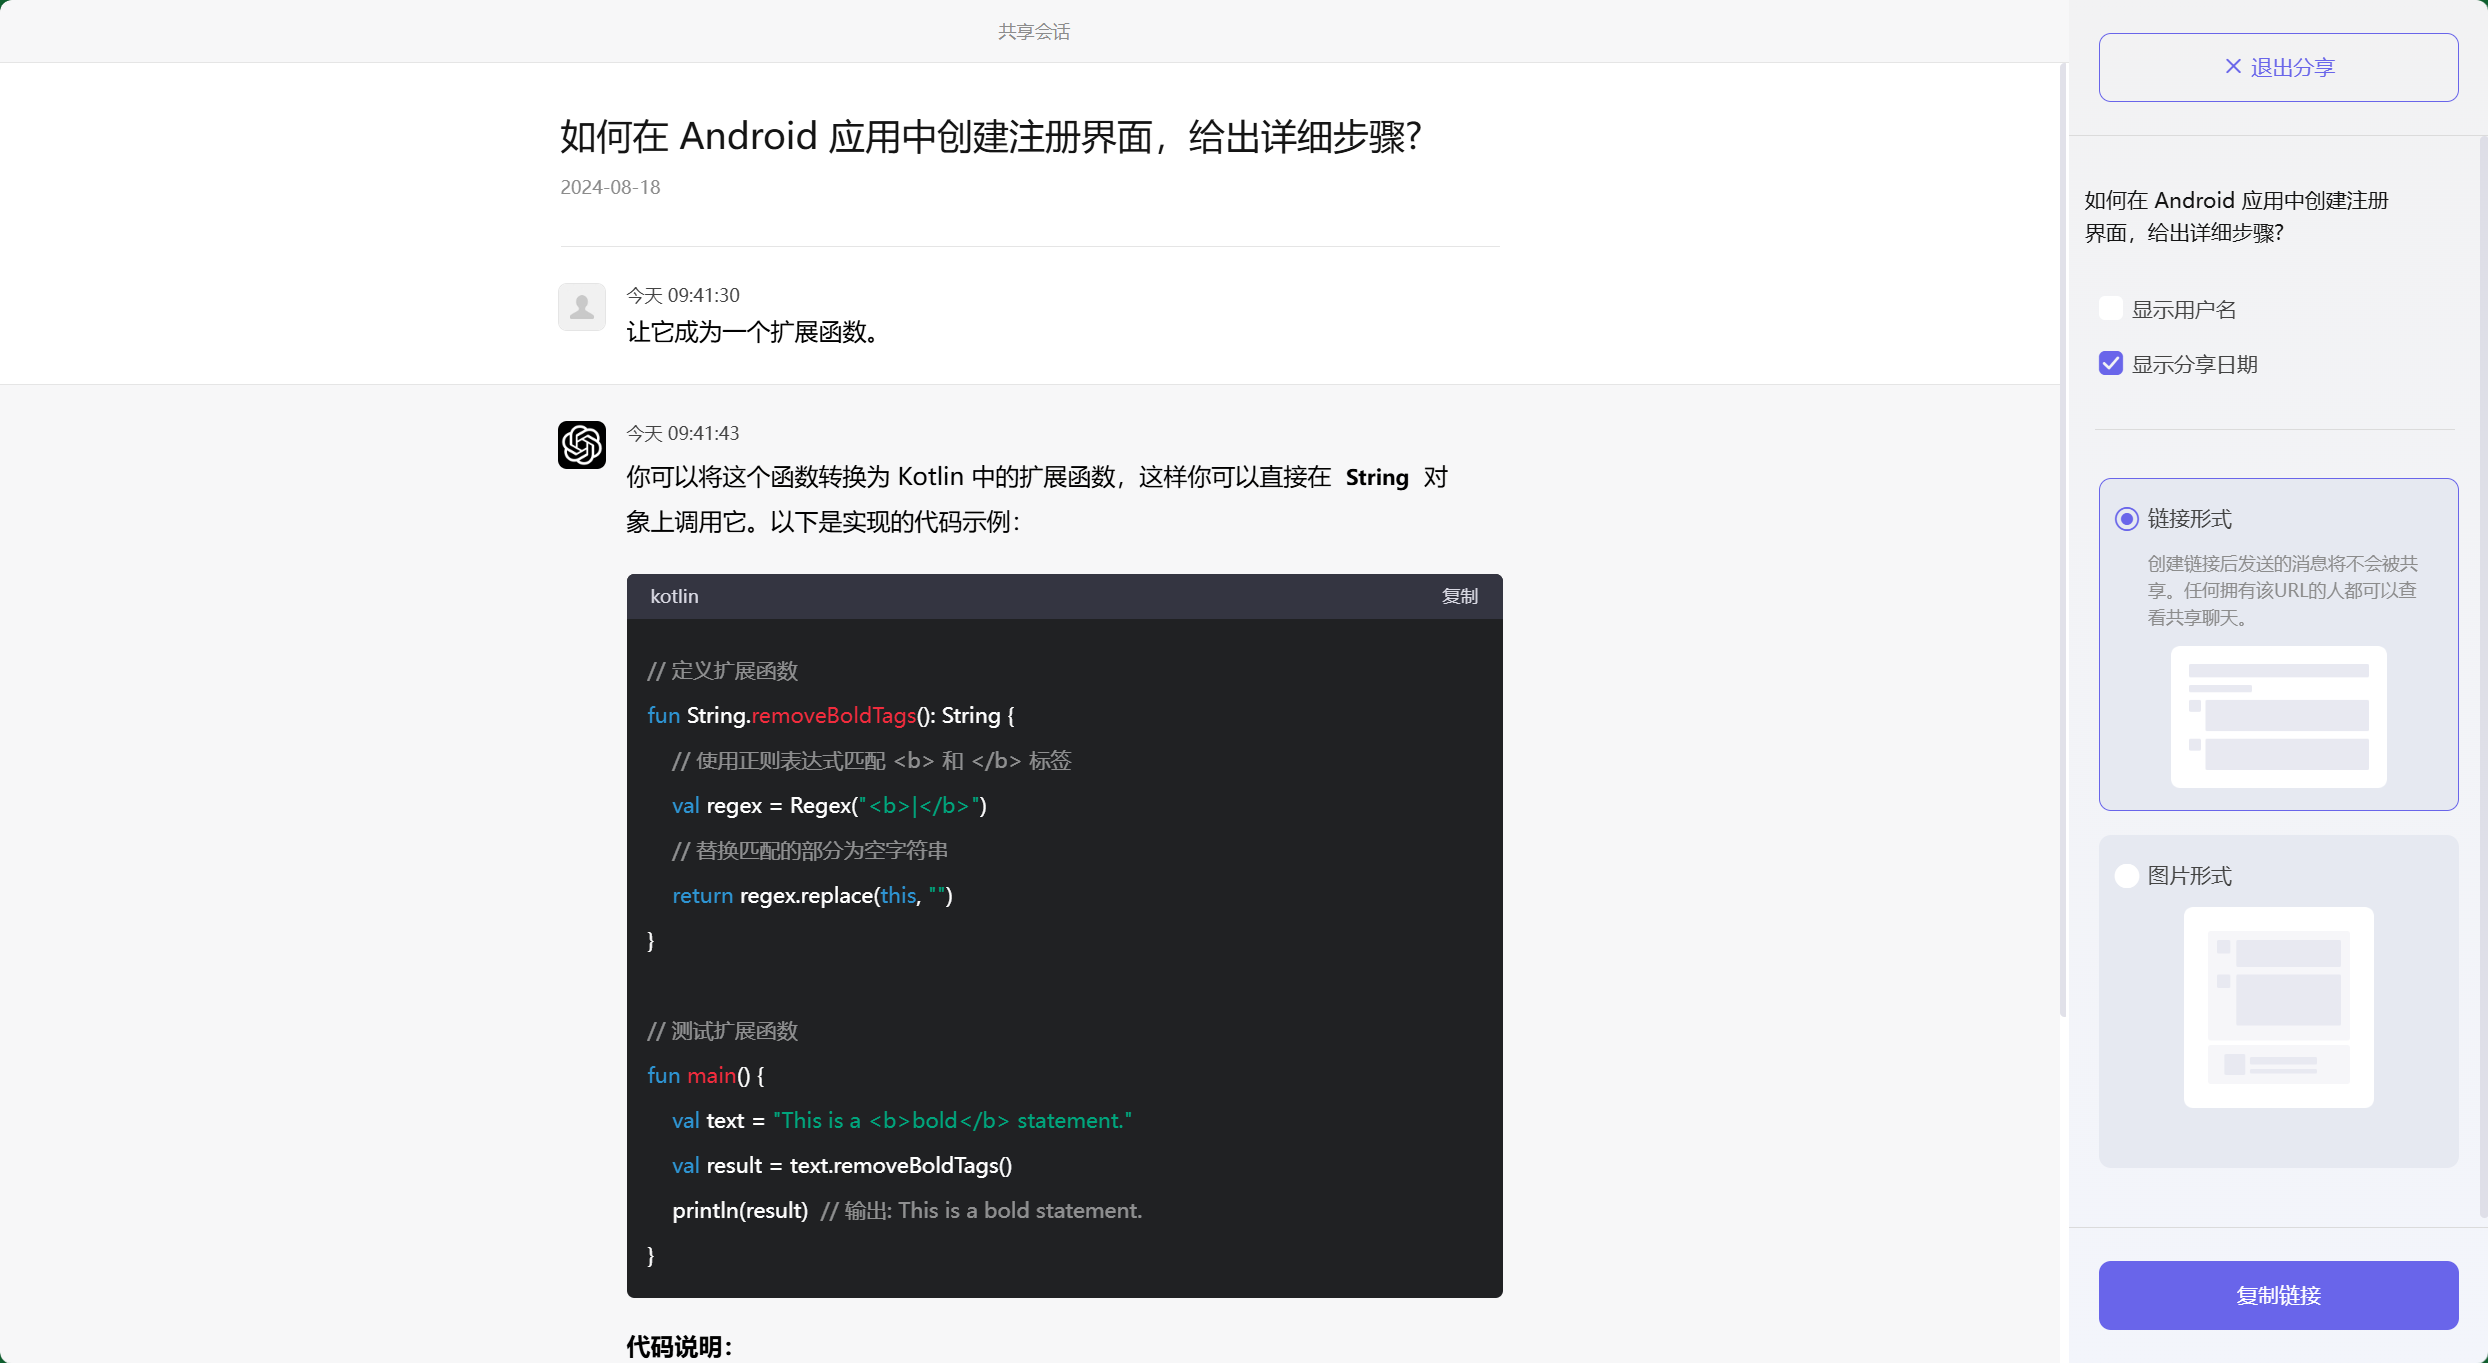Screen dimensions: 2488x1363
Task: Click the checkmark icon in 显示分享日期 checkbox
Action: click(x=2110, y=363)
